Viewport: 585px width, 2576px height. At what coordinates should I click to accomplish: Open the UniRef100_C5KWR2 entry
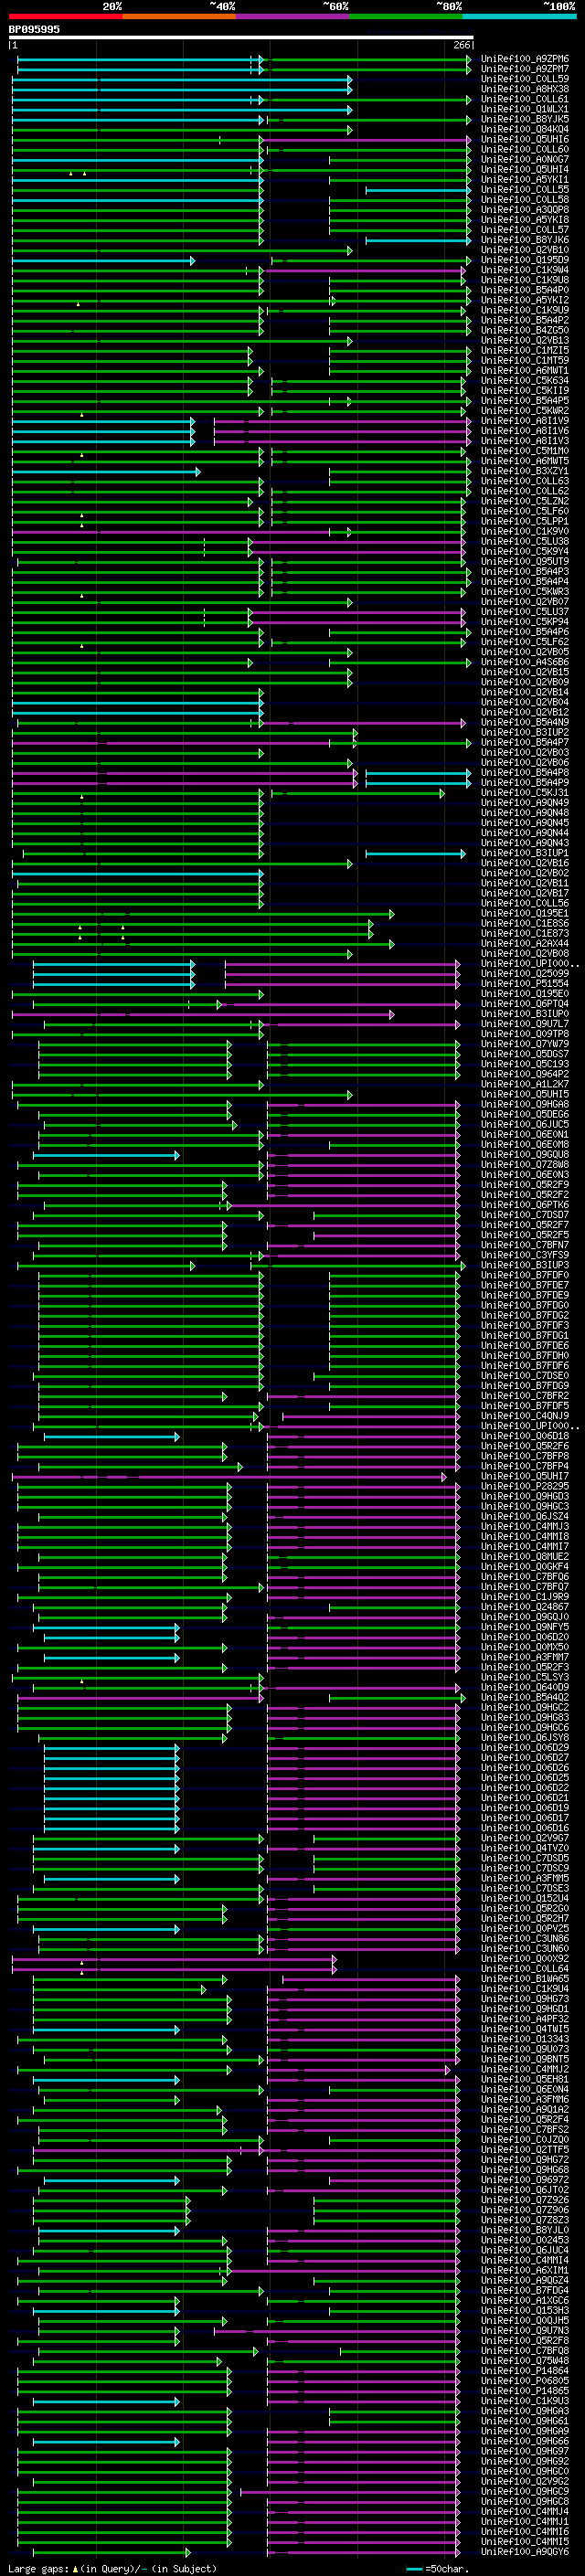(x=525, y=411)
